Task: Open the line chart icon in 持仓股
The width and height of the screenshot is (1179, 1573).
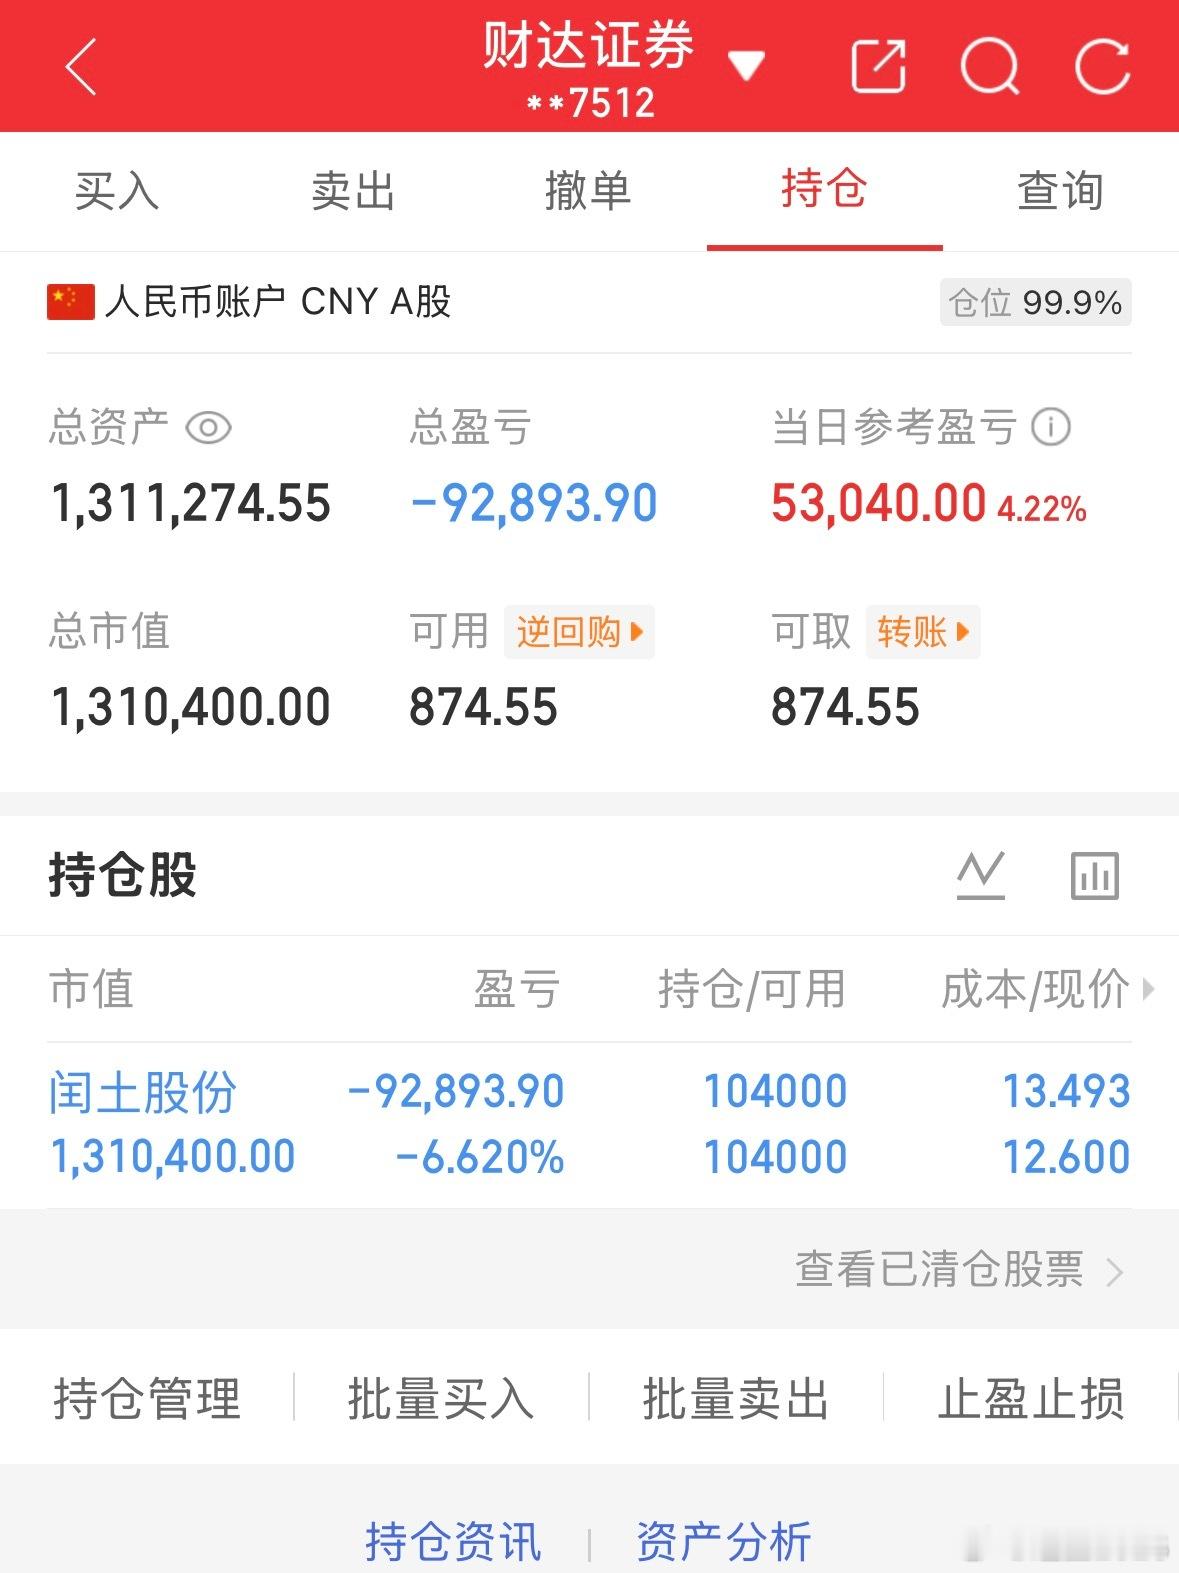Action: (x=981, y=876)
